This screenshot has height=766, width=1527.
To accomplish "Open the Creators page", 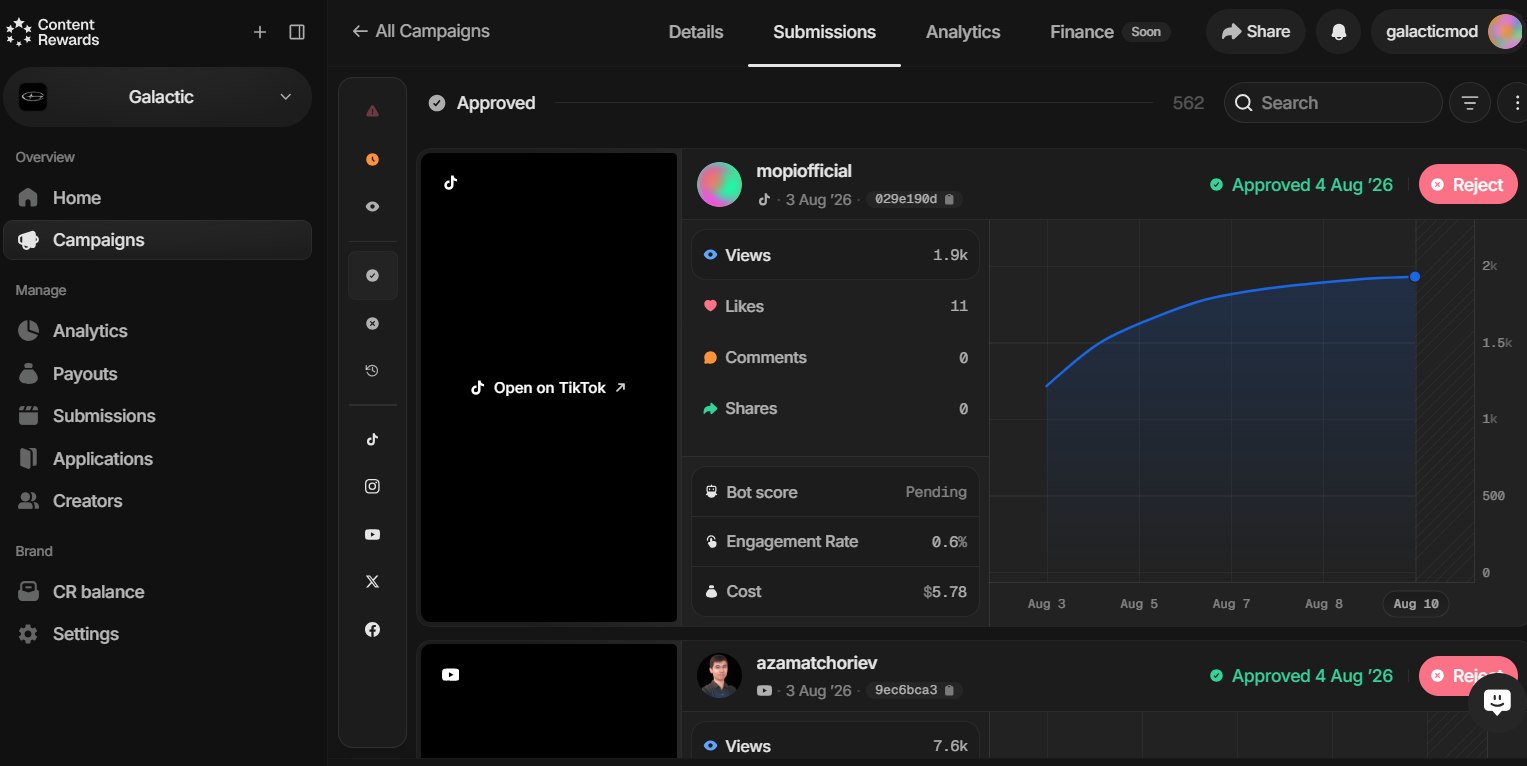I will click(x=158, y=501).
